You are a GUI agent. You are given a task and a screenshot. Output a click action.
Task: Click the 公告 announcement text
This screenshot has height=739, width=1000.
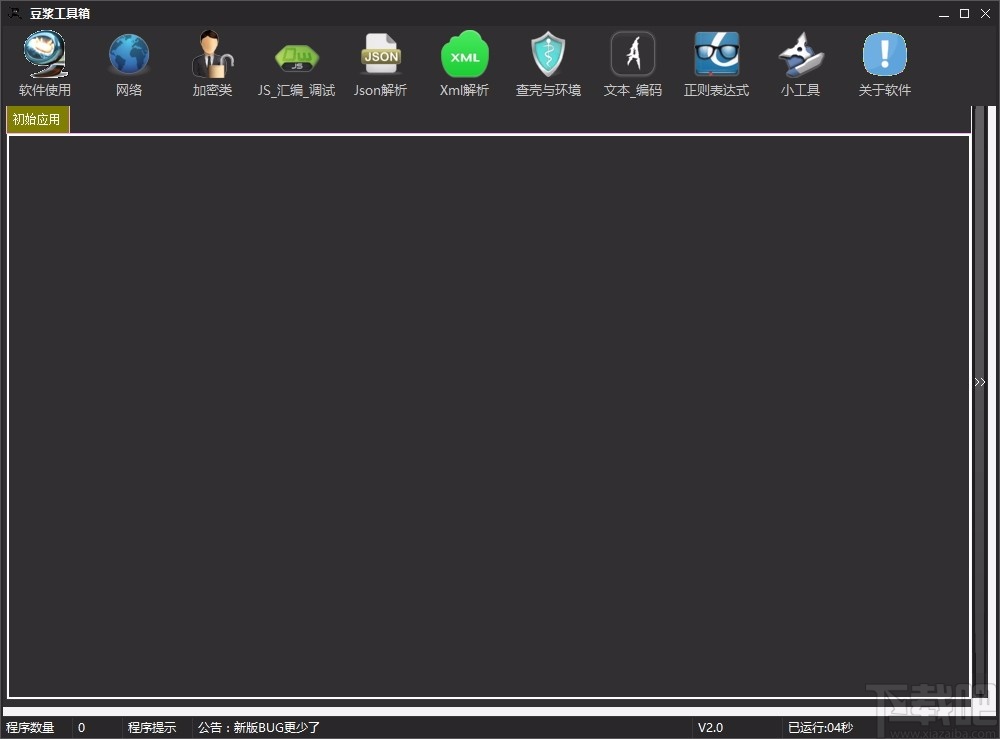coord(259,728)
